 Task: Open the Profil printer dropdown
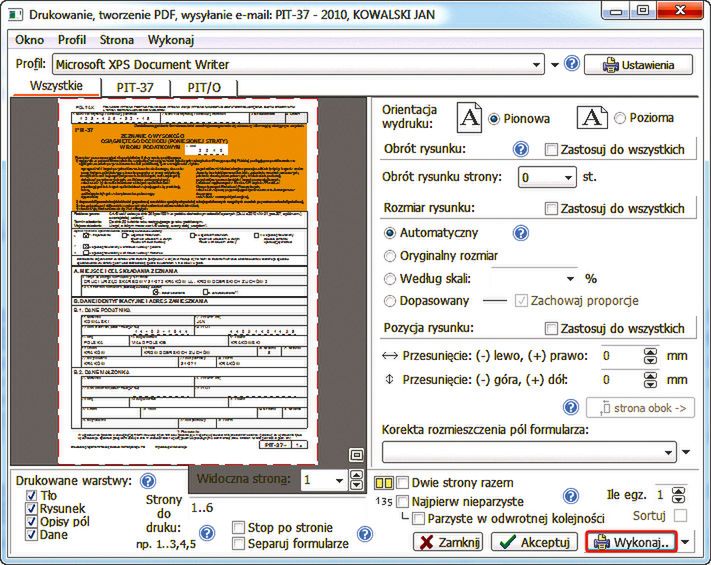pyautogui.click(x=298, y=64)
